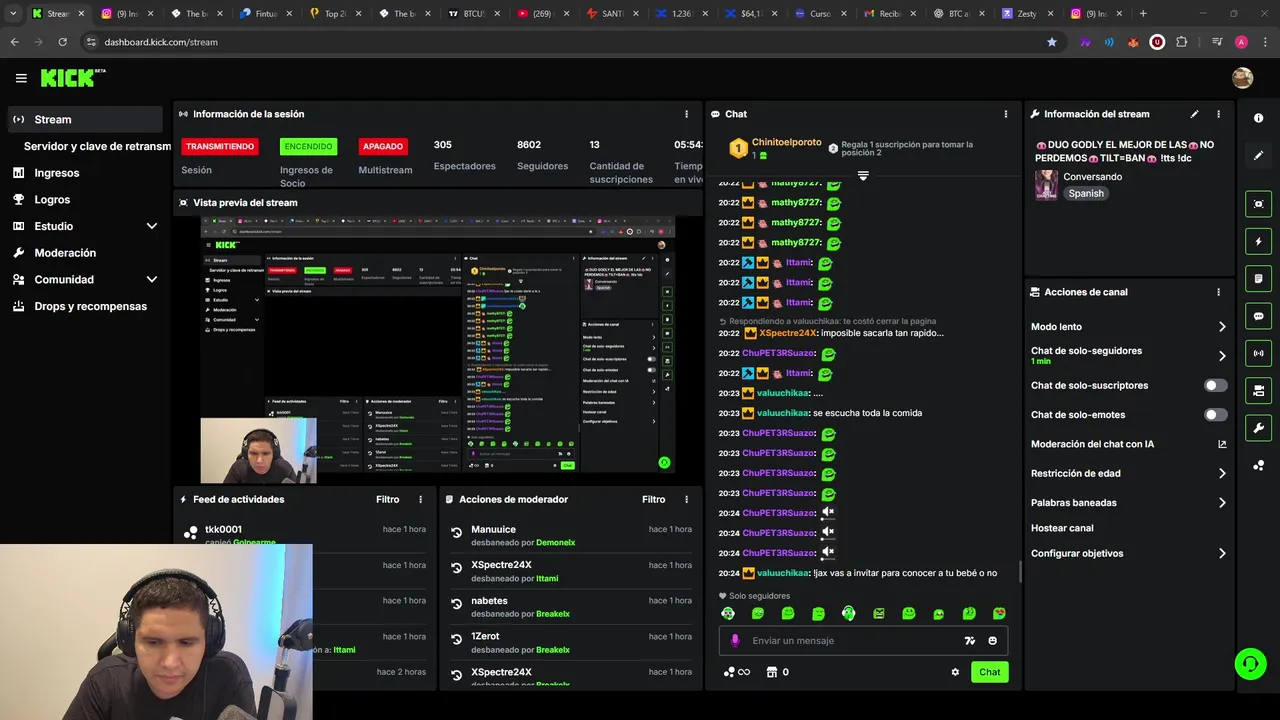
Task: Click the first green emote in emote row
Action: click(x=728, y=613)
